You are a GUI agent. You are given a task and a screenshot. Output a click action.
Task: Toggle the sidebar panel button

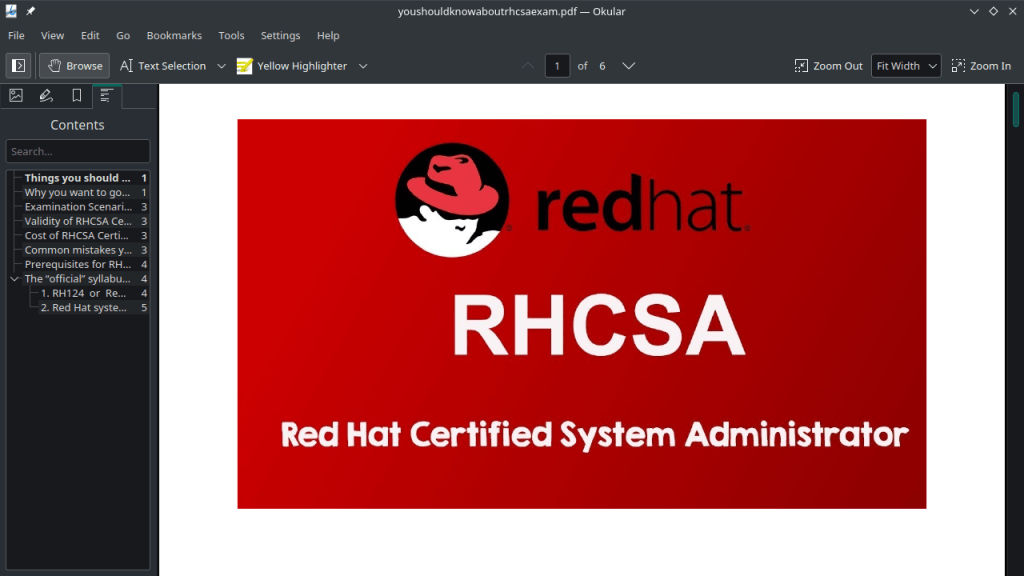(x=18, y=66)
